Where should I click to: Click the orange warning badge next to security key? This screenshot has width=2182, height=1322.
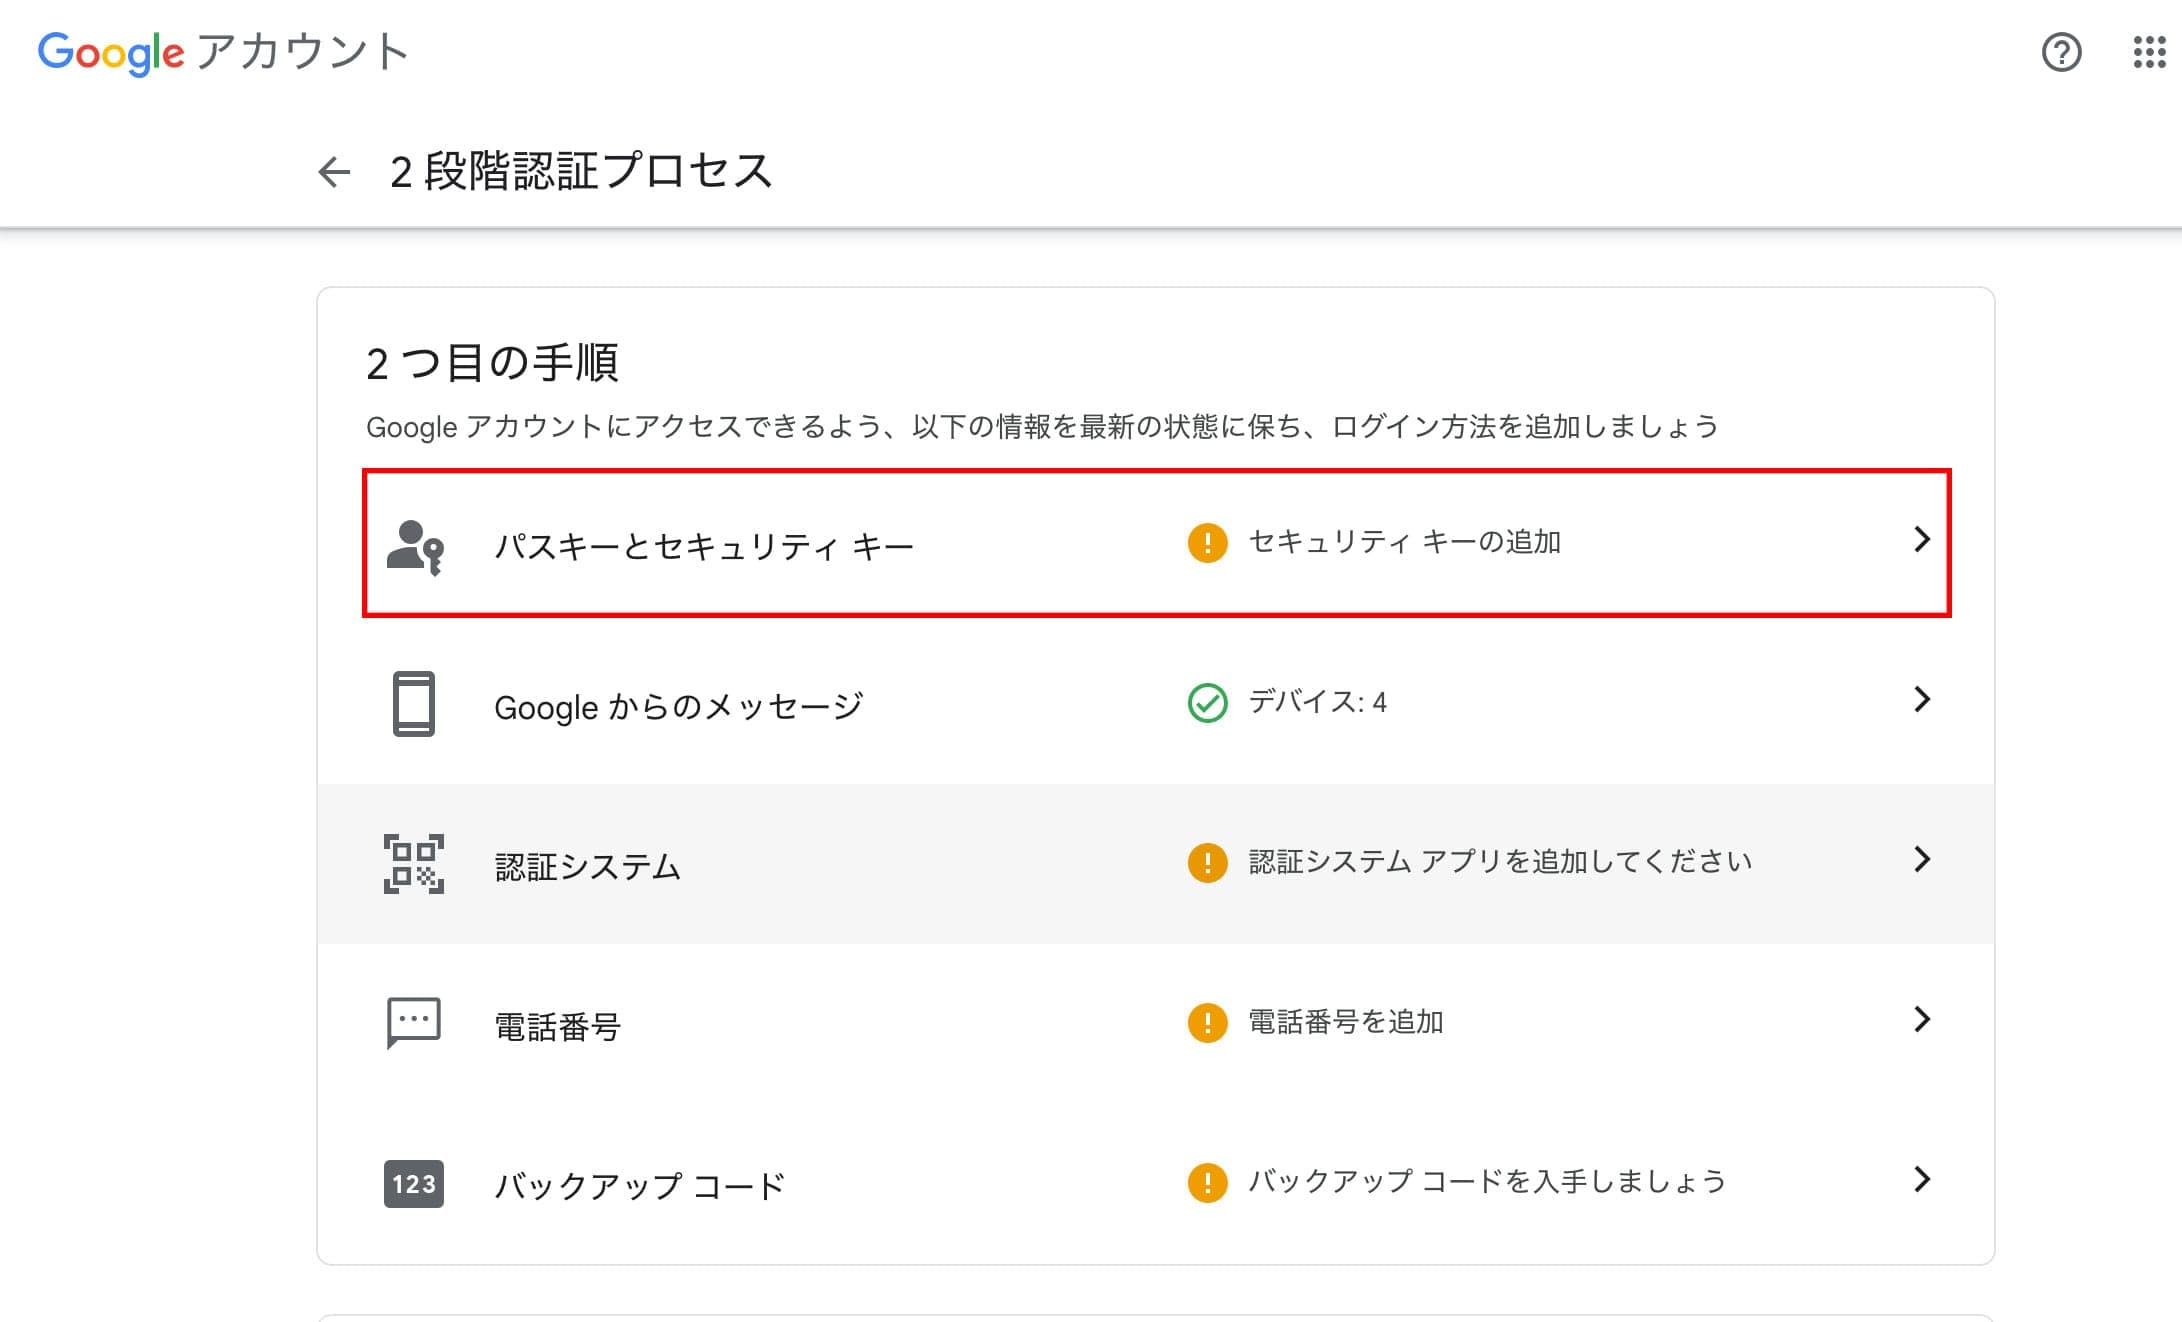[1209, 542]
